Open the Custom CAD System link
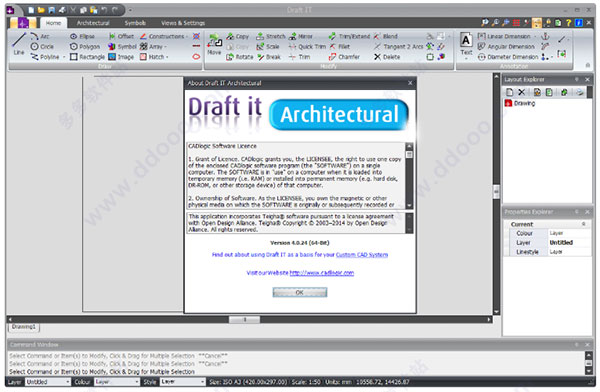 click(362, 255)
